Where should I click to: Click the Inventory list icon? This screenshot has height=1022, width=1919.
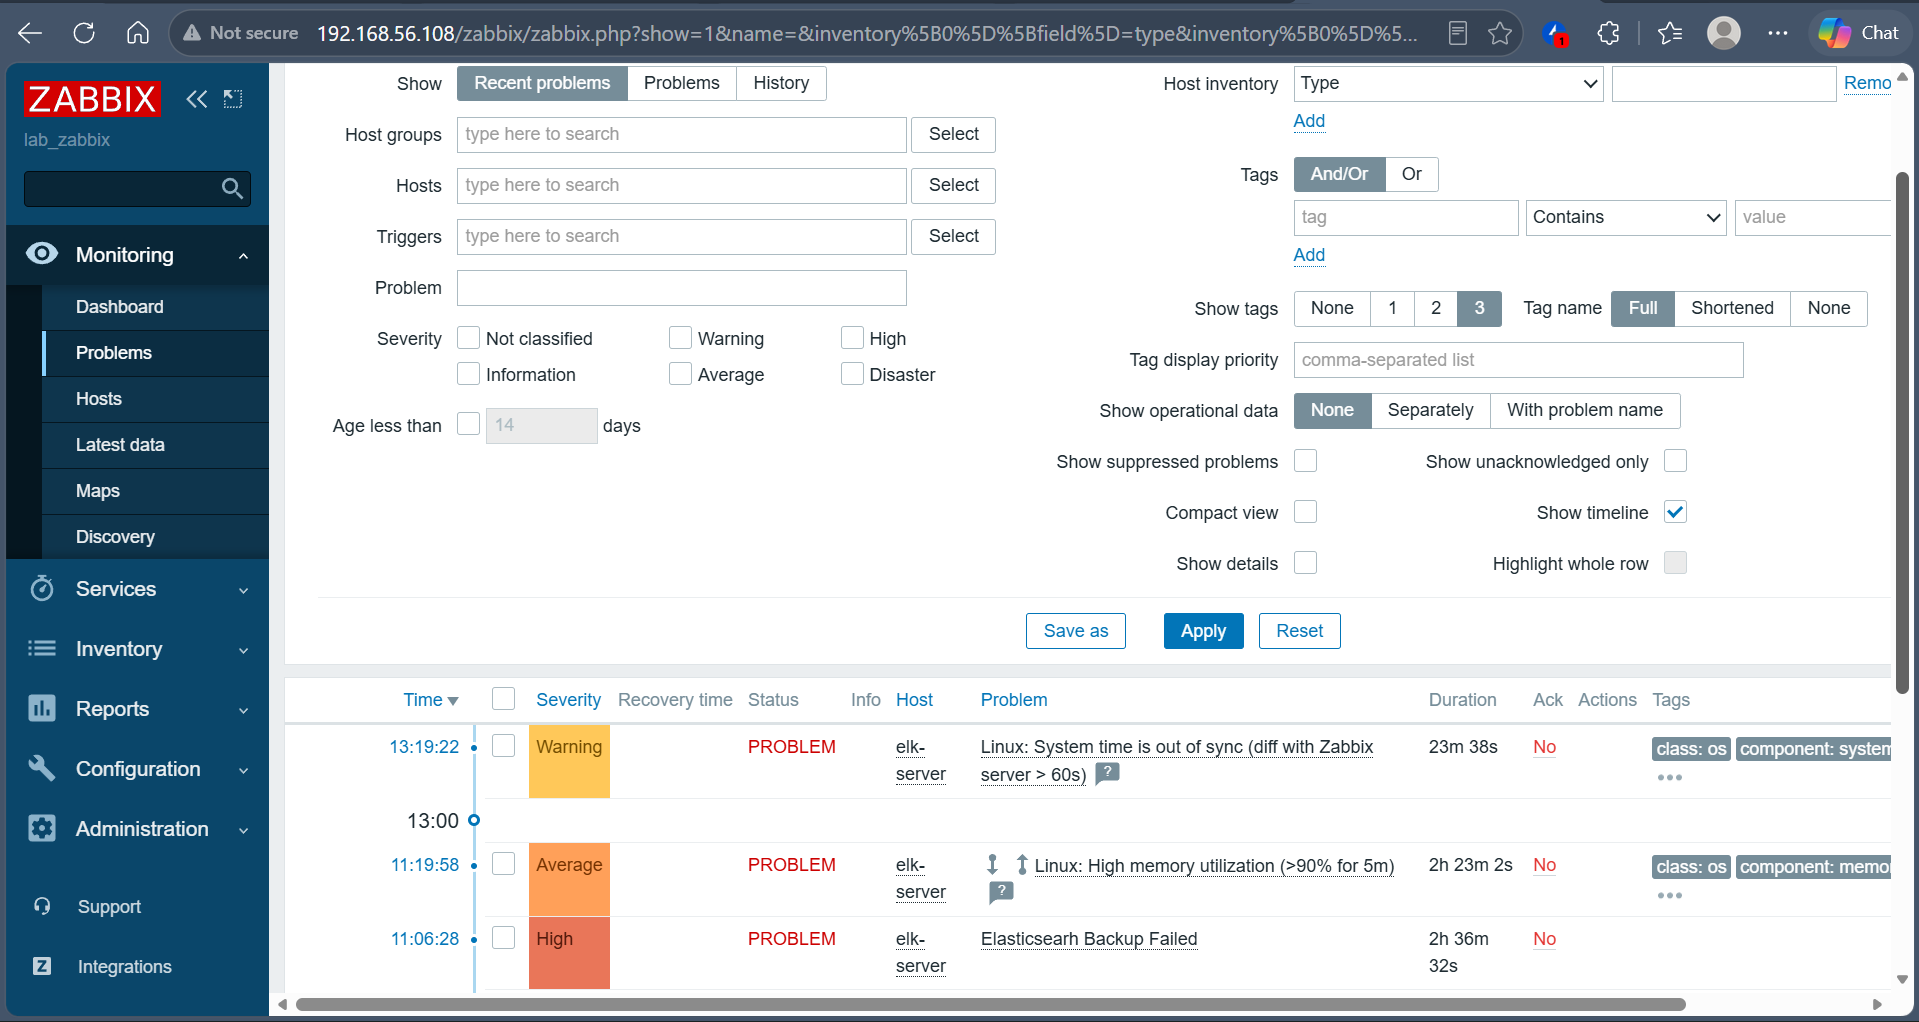(41, 648)
